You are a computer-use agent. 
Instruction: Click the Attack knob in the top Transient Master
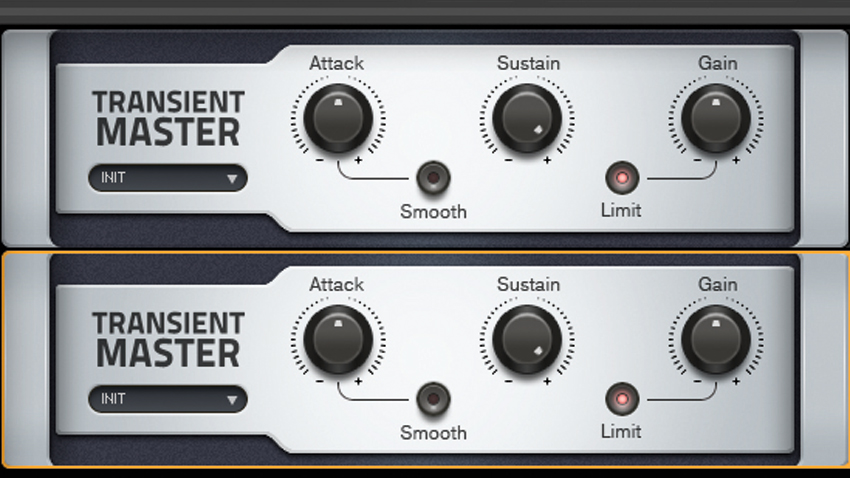tap(338, 118)
